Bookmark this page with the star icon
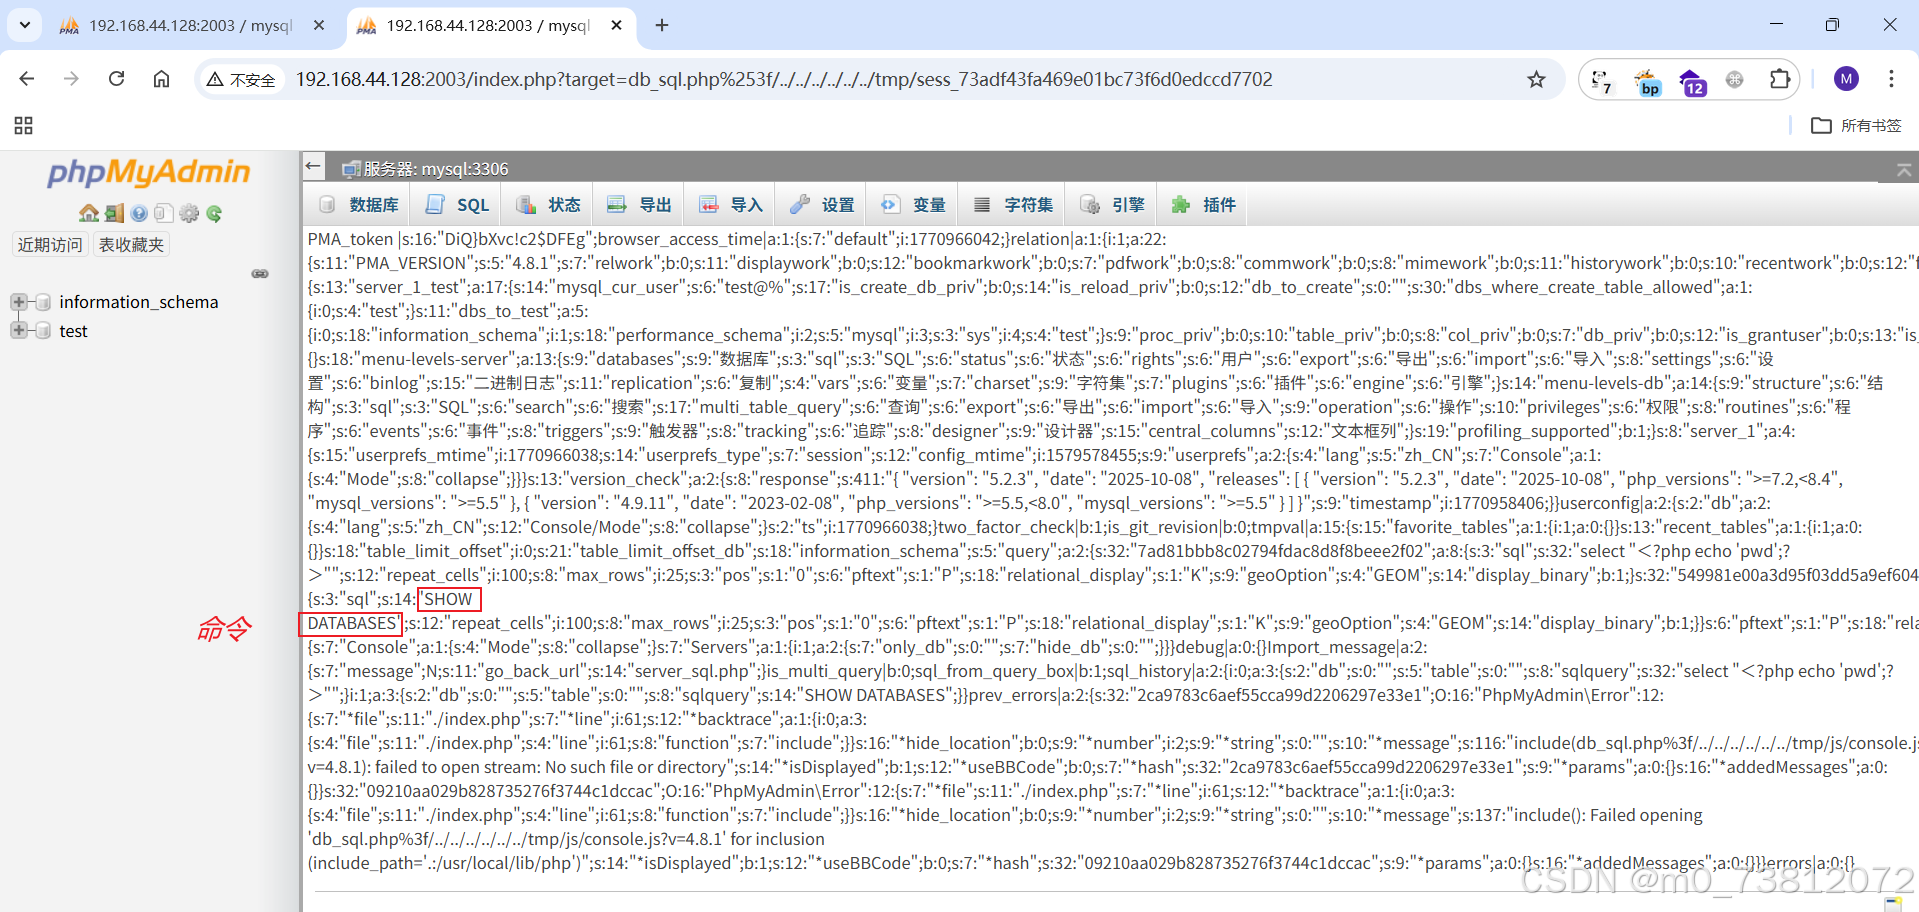This screenshot has height=912, width=1919. 1536,79
